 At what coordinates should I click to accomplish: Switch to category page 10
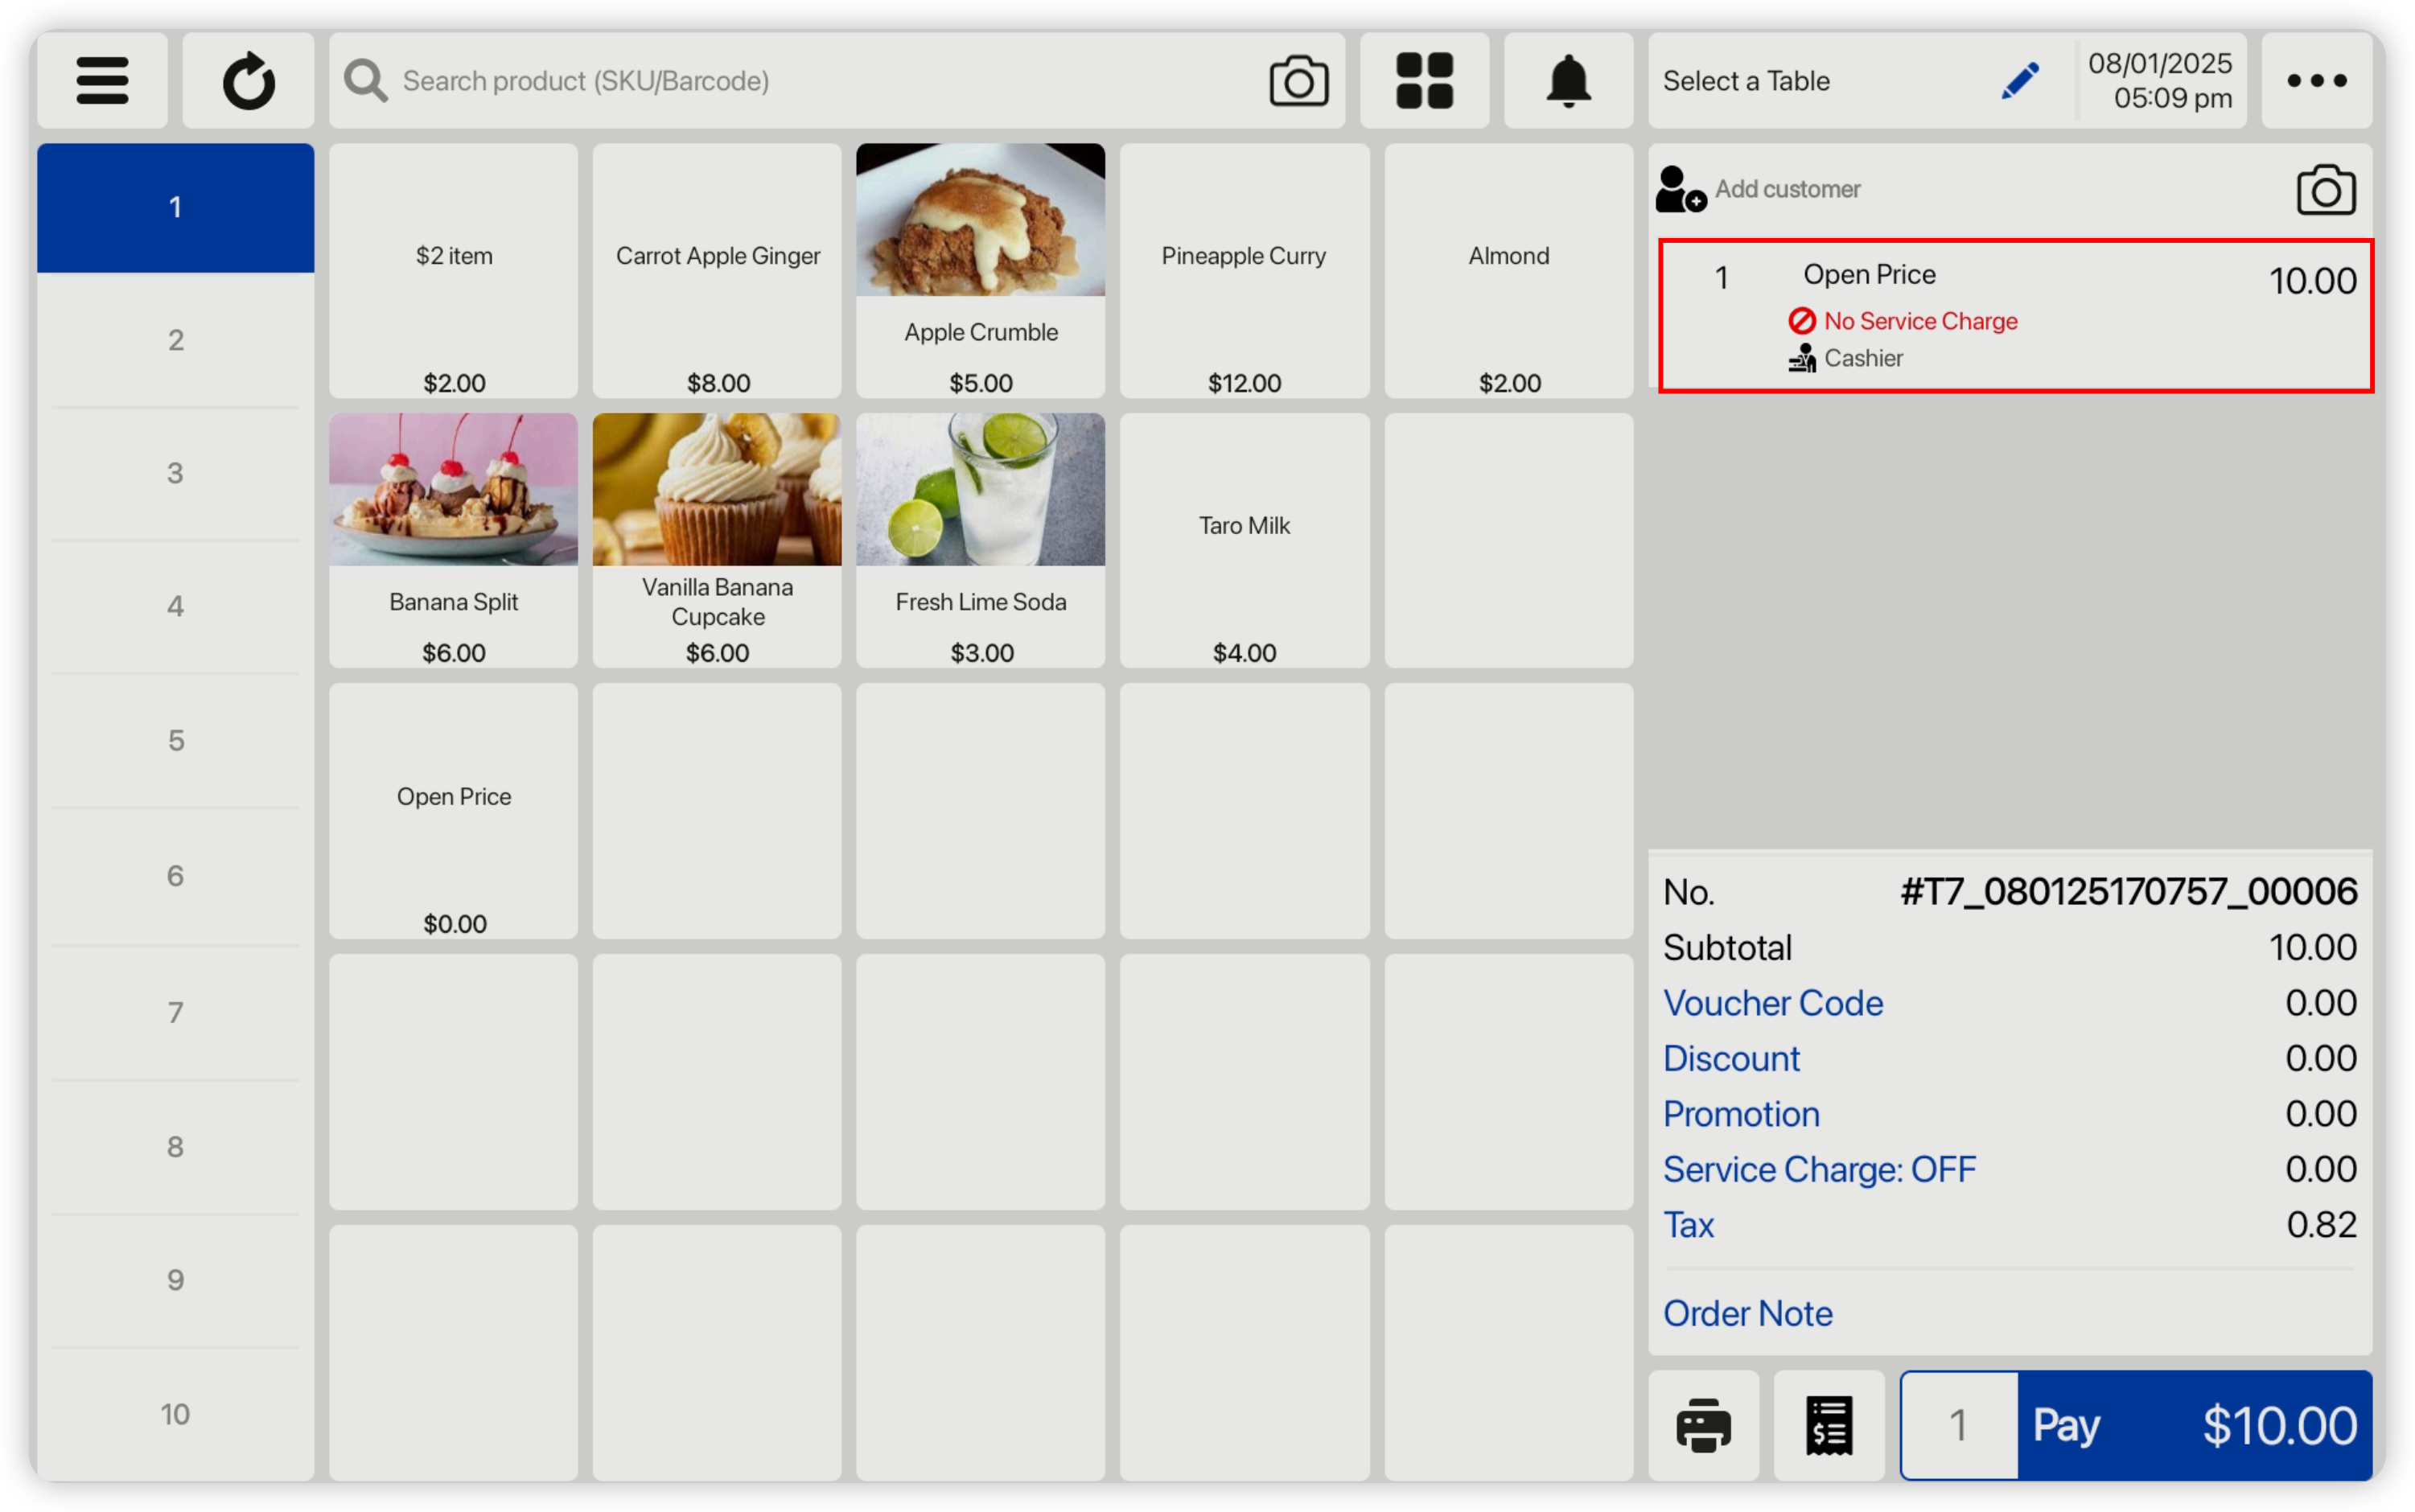click(175, 1414)
